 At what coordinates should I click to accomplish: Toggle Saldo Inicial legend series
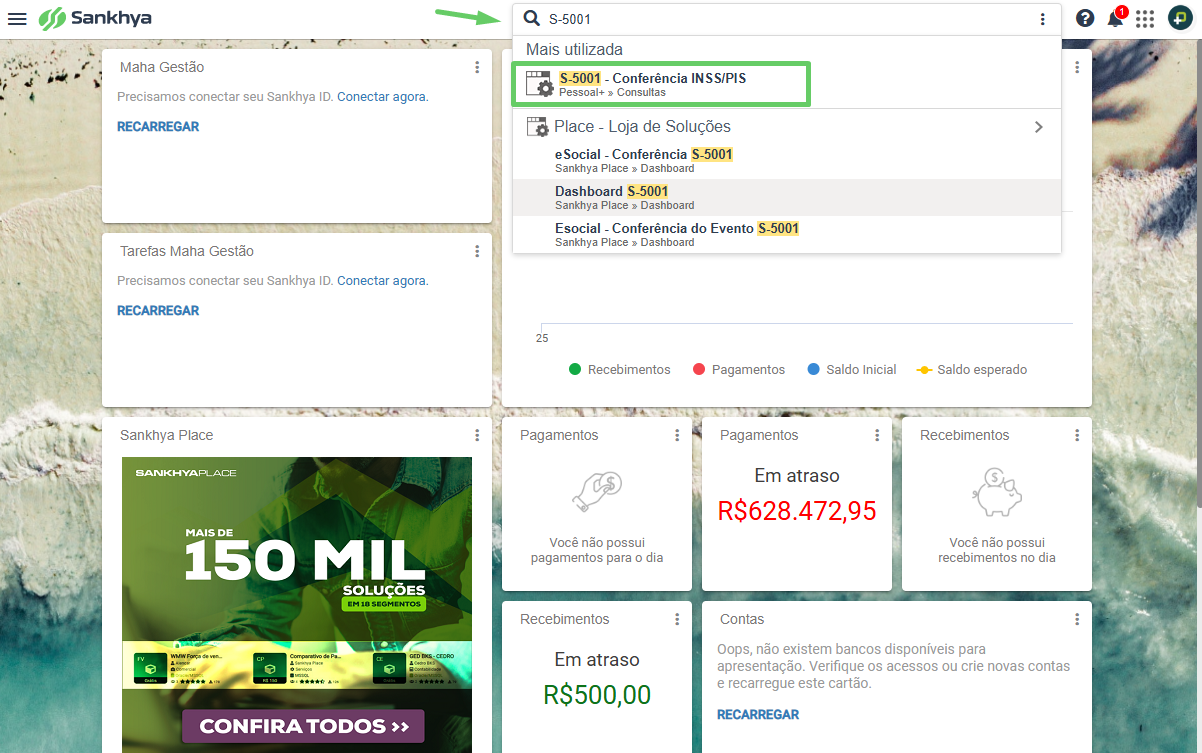851,369
